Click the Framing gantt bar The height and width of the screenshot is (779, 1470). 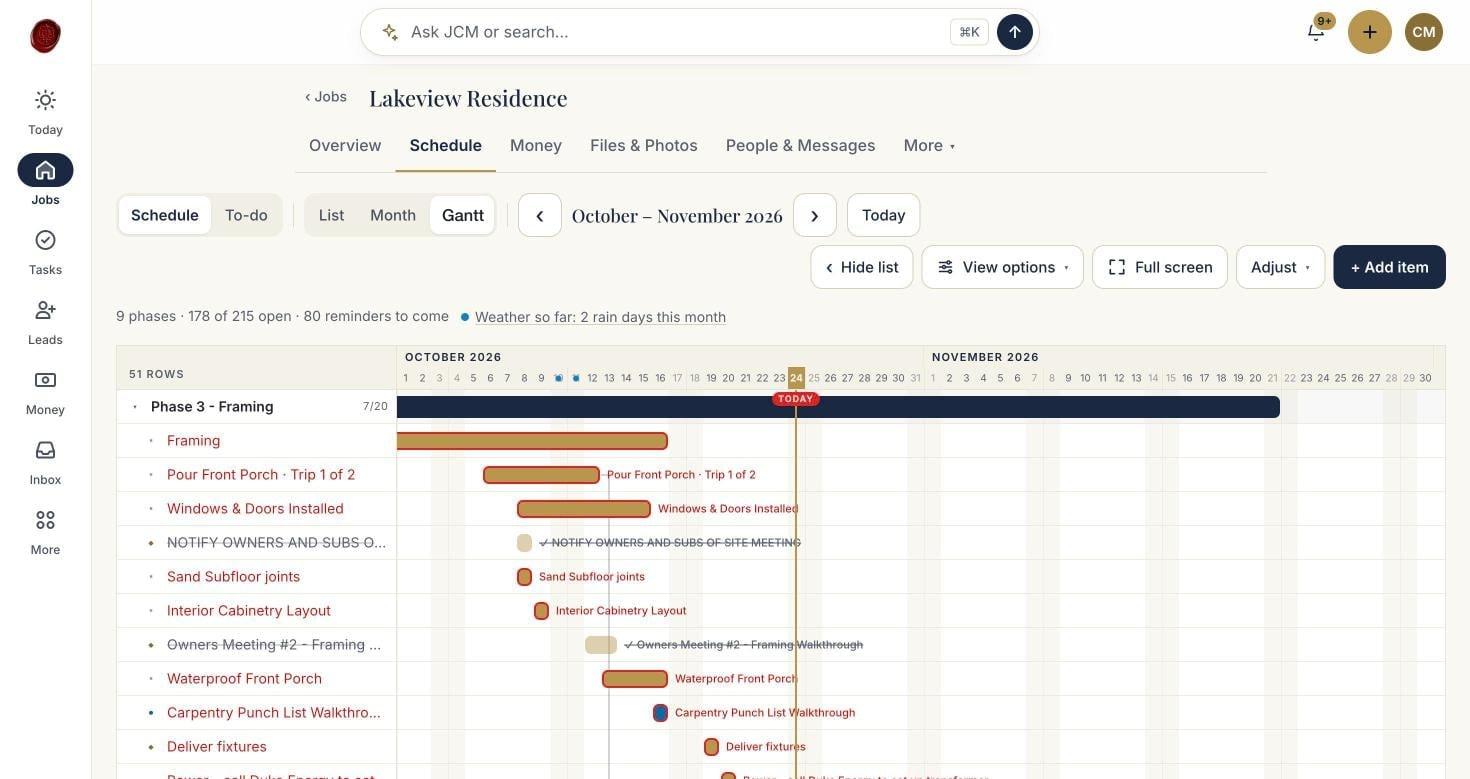(x=532, y=441)
